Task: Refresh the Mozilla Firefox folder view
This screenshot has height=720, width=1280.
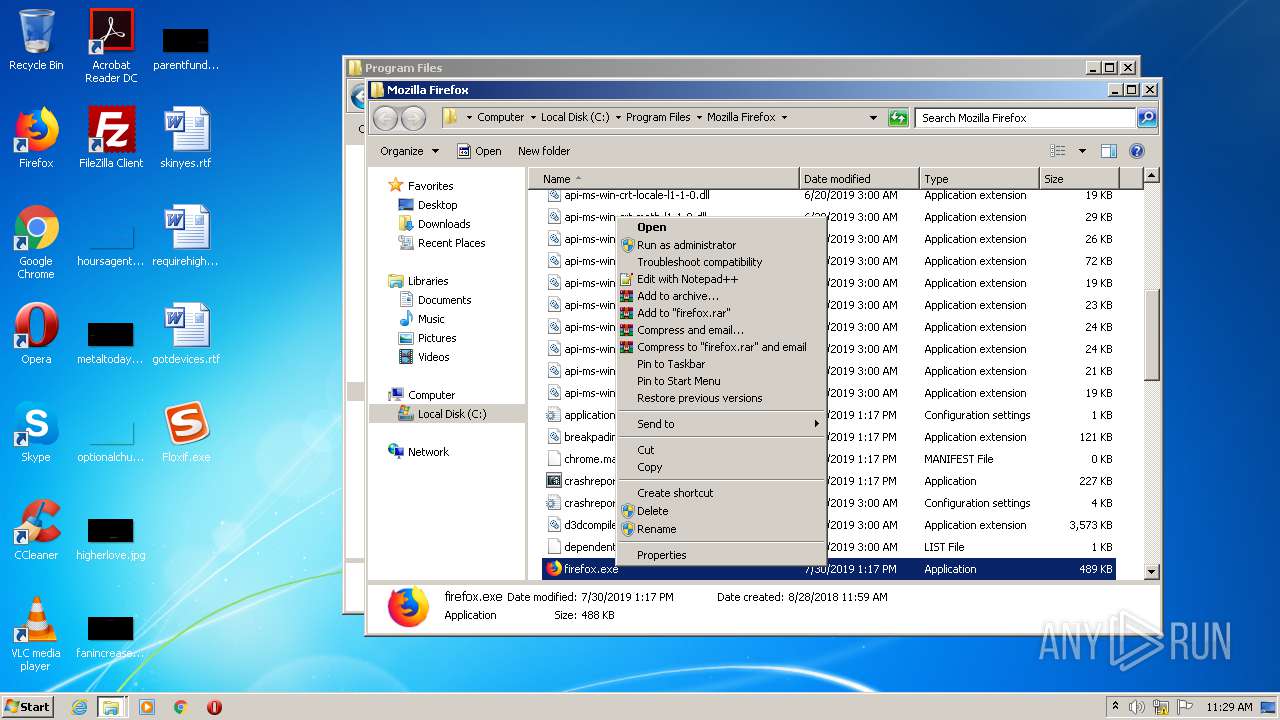Action: pyautogui.click(x=898, y=118)
